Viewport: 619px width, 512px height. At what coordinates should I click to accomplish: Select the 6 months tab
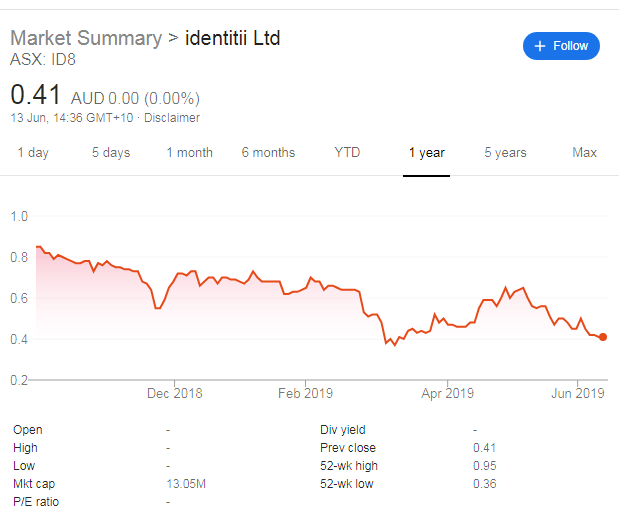268,153
